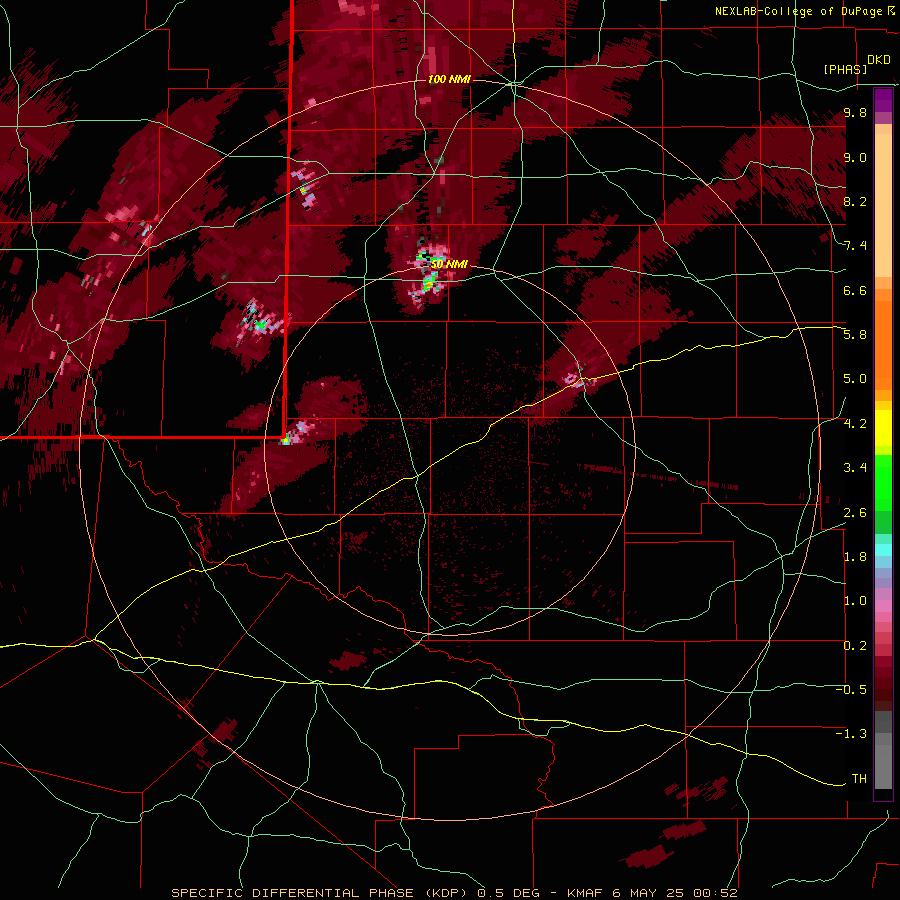
Task: Click the -0.5 color scale value
Action: [851, 689]
